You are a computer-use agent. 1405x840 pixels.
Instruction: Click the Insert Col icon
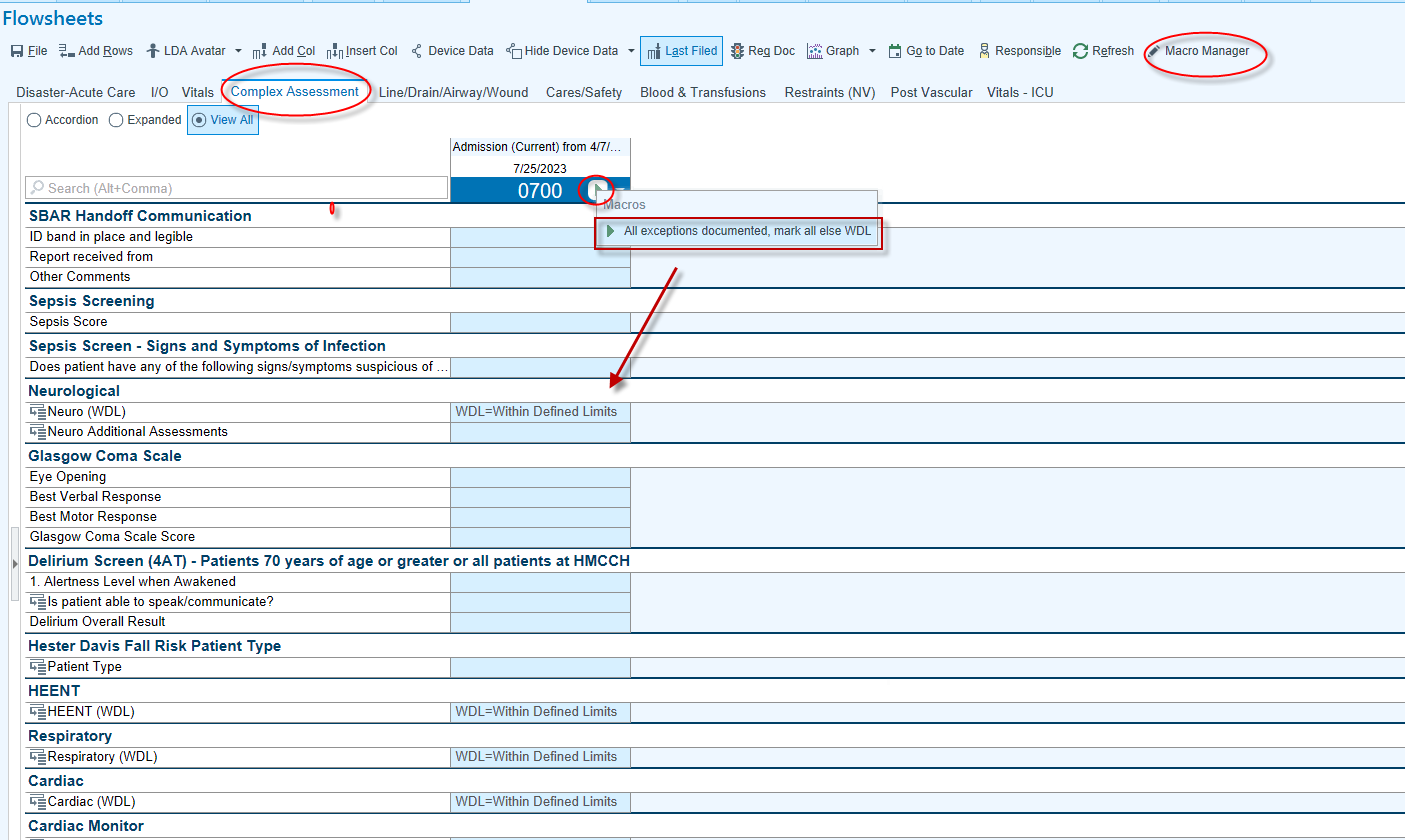pos(335,51)
